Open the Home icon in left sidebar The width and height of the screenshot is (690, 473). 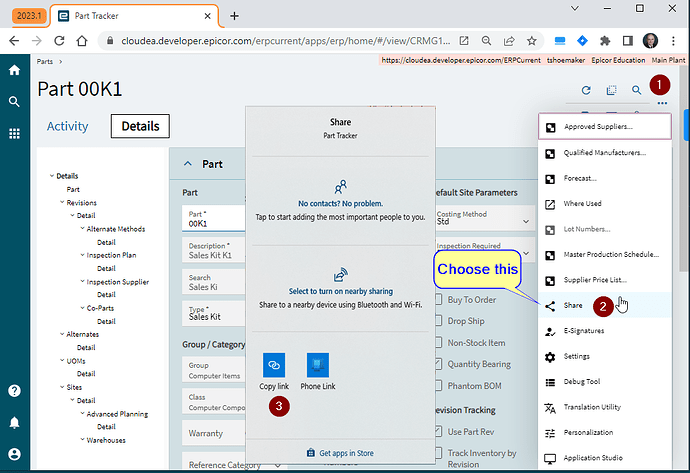tap(15, 70)
